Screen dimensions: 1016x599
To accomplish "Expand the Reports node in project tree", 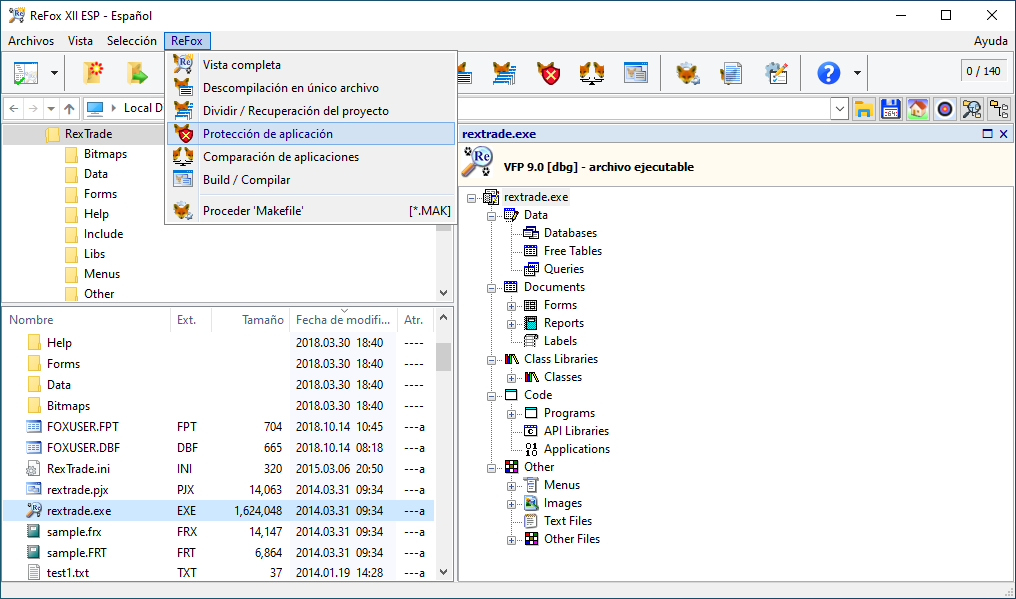I will click(x=512, y=323).
